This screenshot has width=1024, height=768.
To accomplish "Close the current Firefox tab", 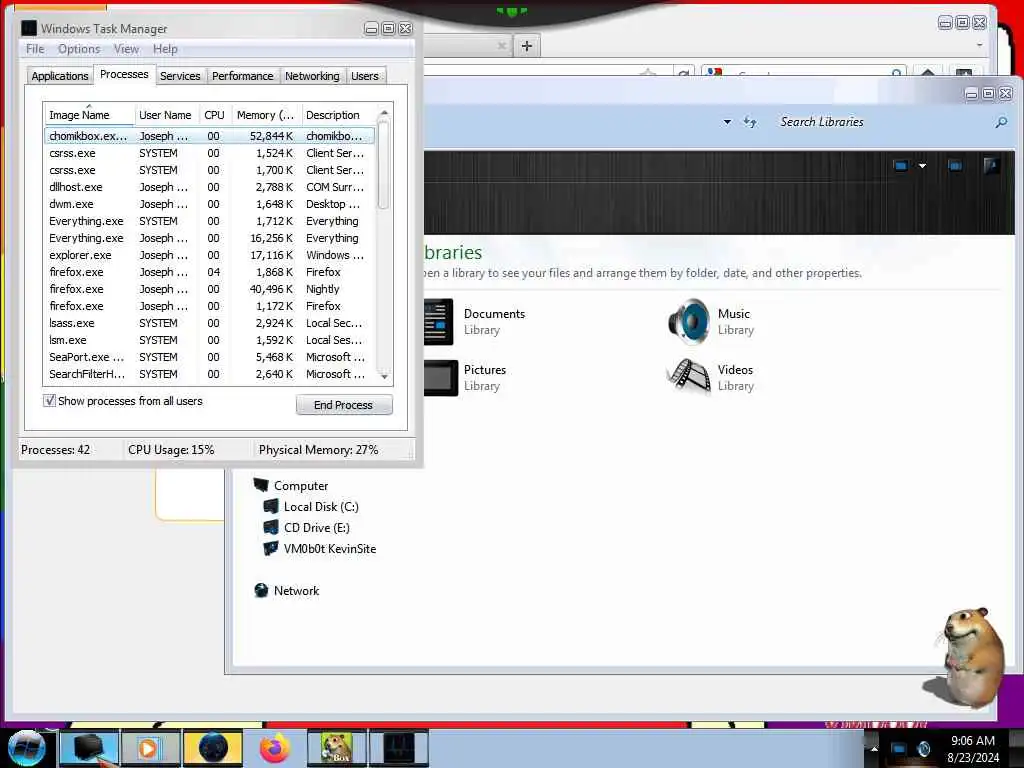I will click(502, 46).
